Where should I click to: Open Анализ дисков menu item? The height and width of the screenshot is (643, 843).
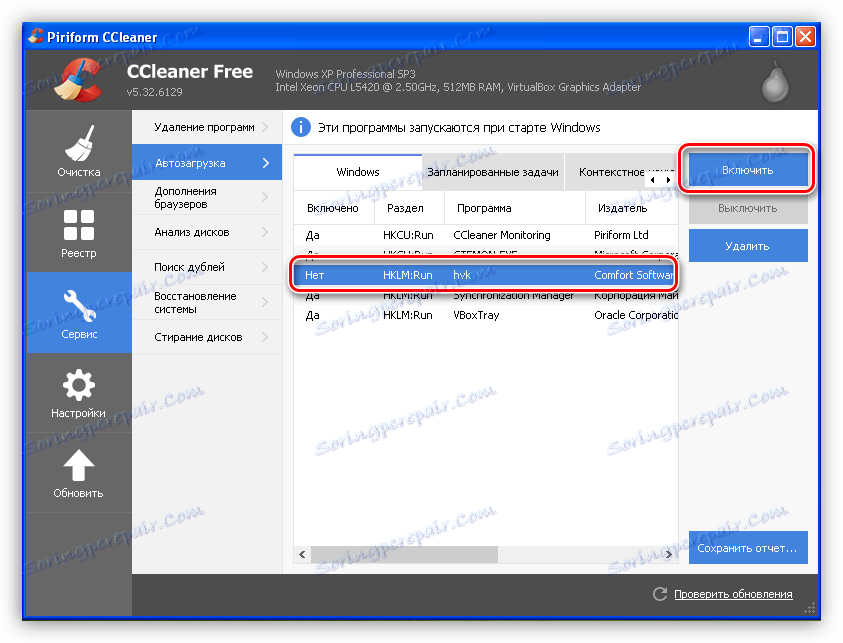click(x=207, y=232)
